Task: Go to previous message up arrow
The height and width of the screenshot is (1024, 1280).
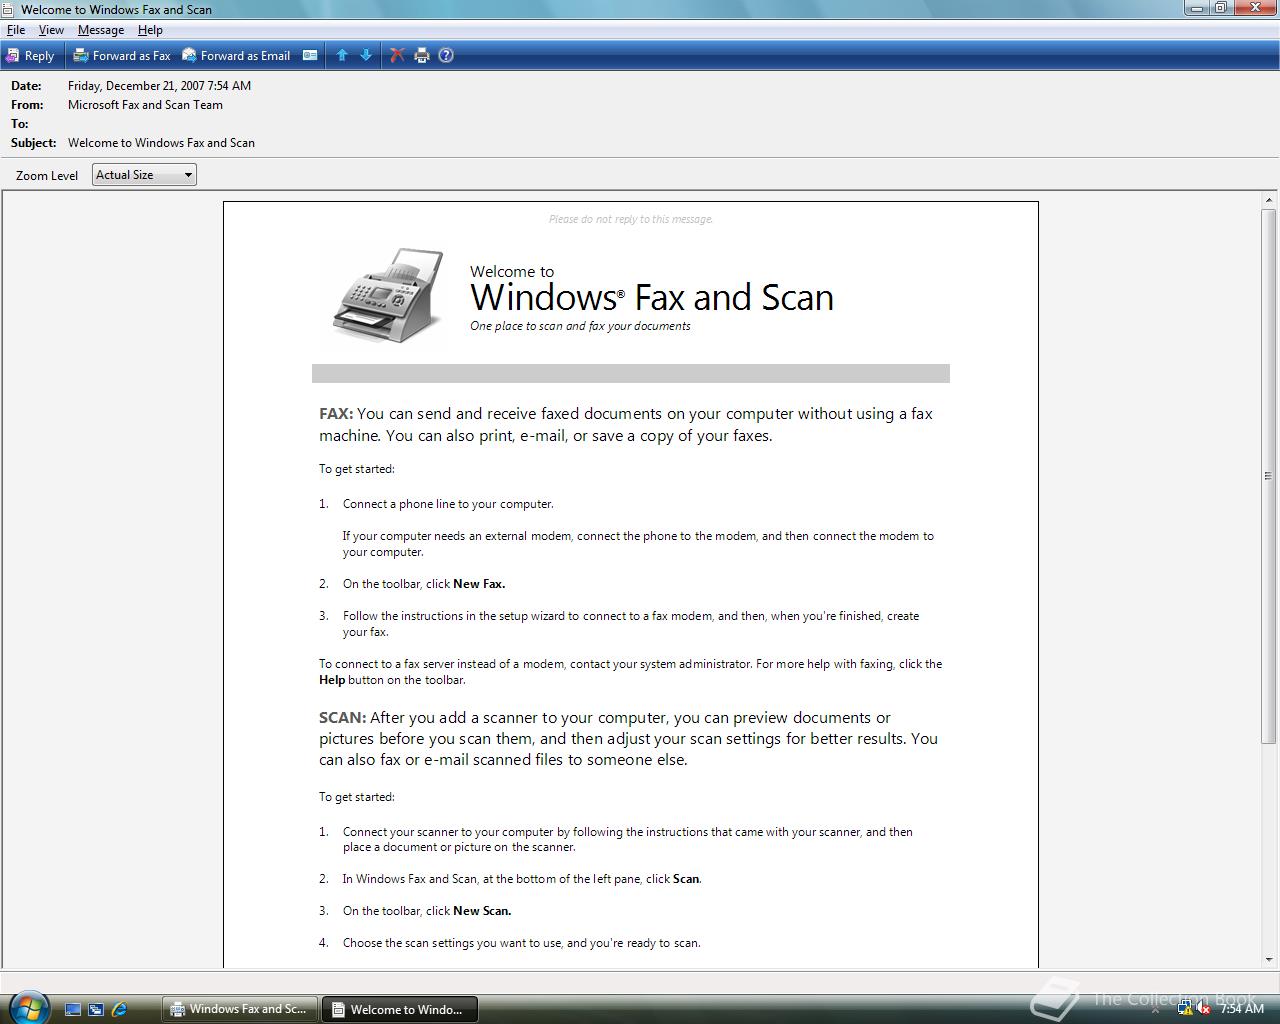Action: tap(342, 56)
